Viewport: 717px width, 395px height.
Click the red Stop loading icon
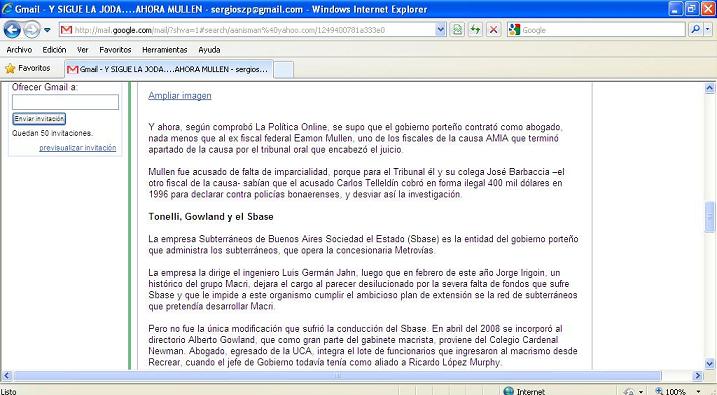(493, 30)
